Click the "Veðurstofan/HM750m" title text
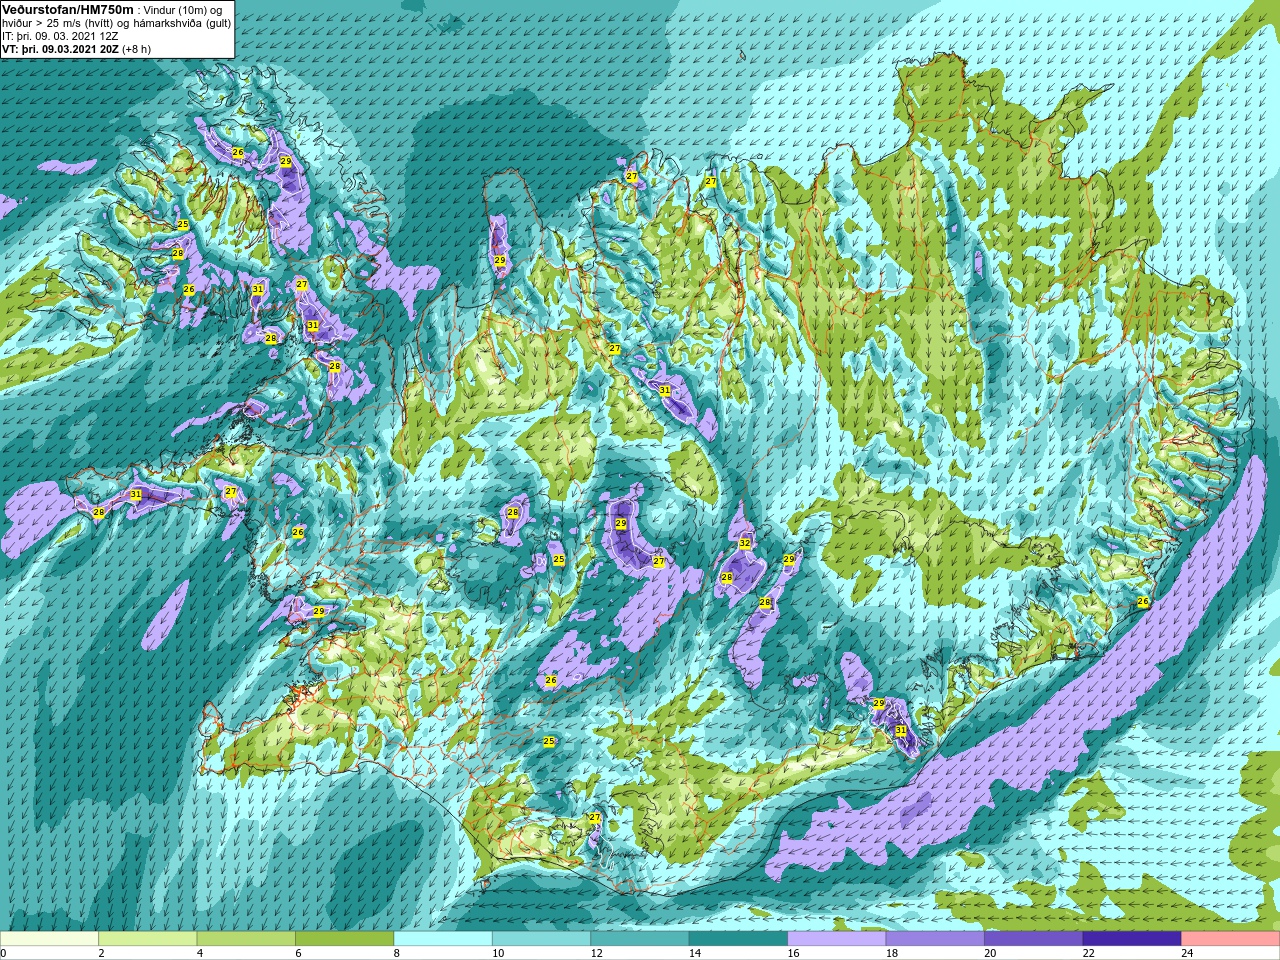 [67, 9]
